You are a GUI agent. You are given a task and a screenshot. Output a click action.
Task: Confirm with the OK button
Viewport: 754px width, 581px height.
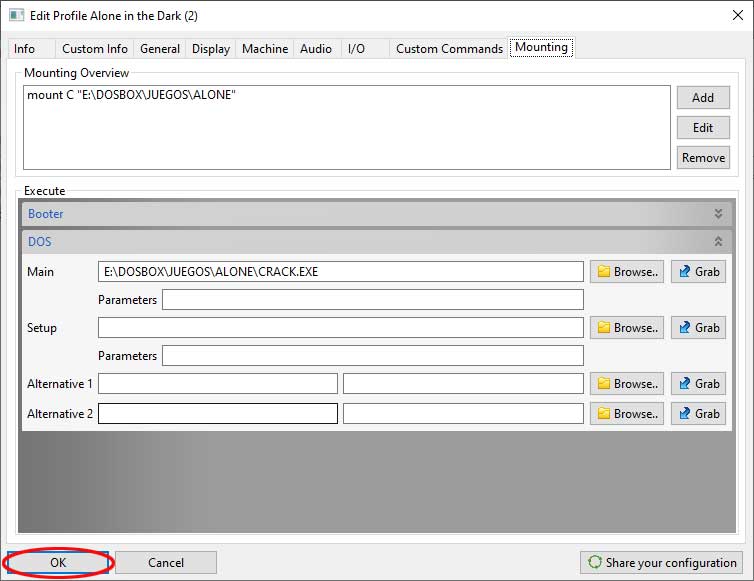coord(58,562)
